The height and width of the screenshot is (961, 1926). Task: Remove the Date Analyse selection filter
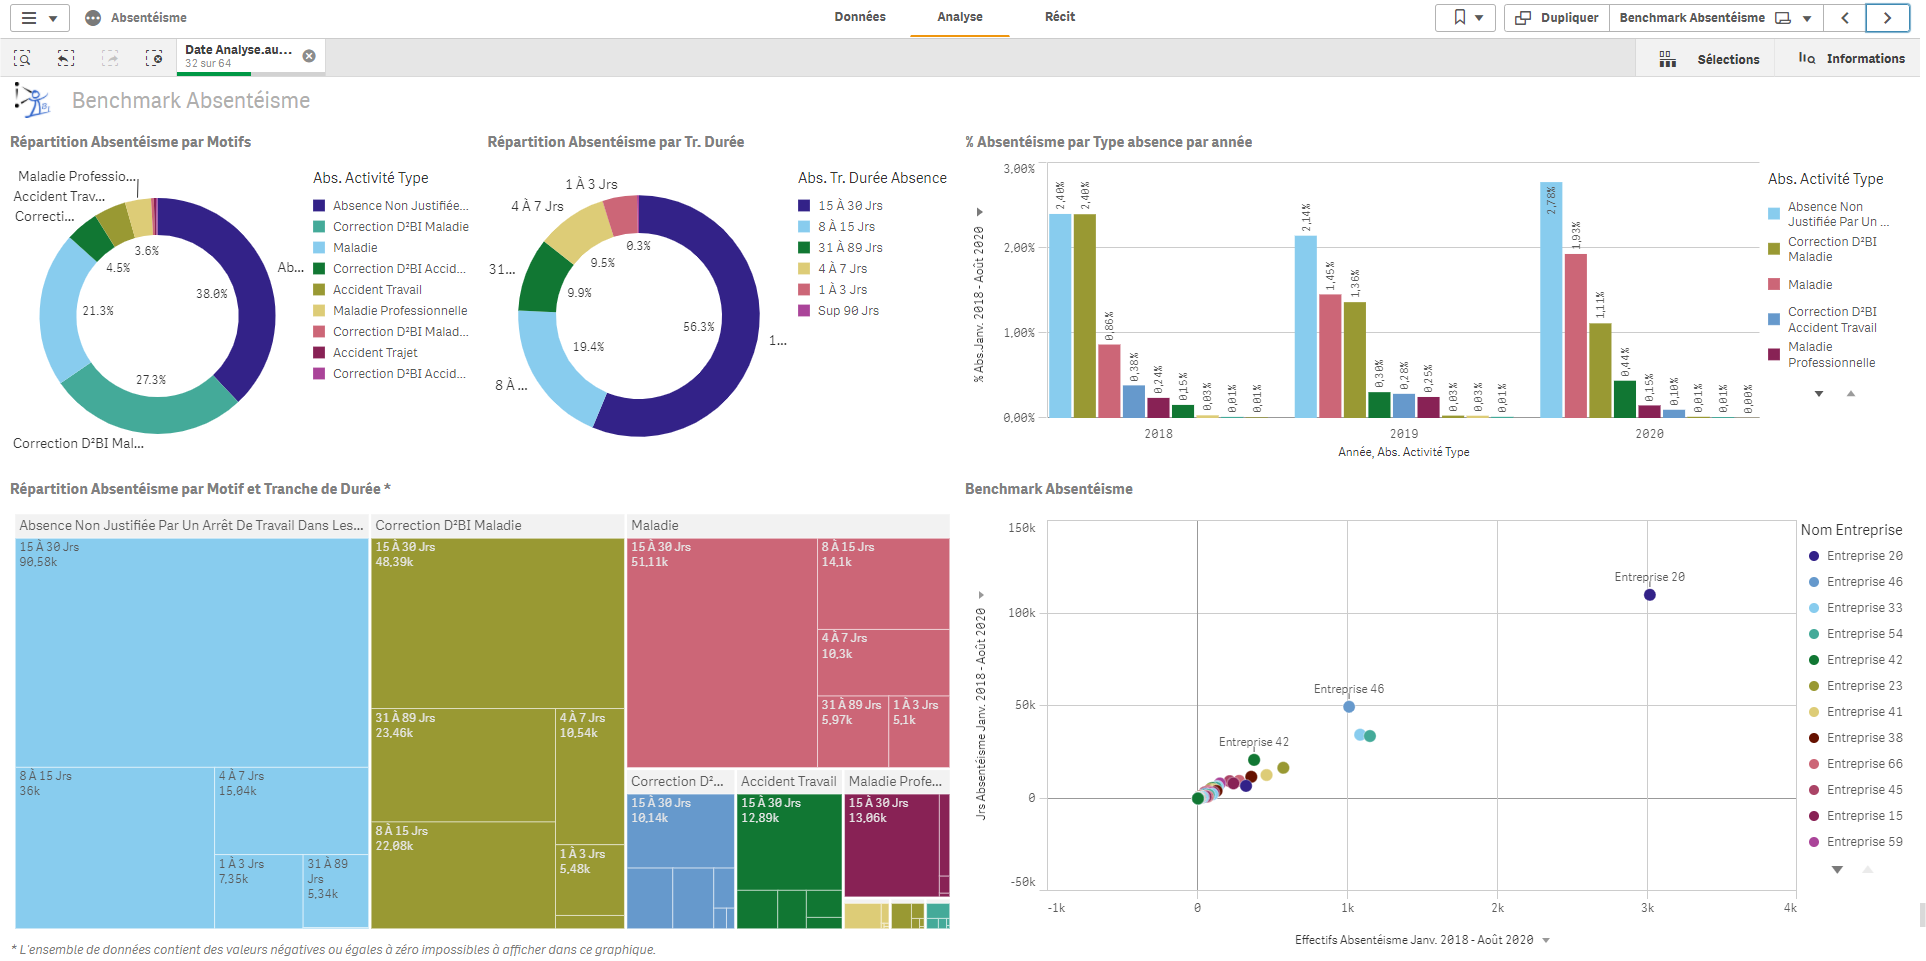[x=309, y=56]
